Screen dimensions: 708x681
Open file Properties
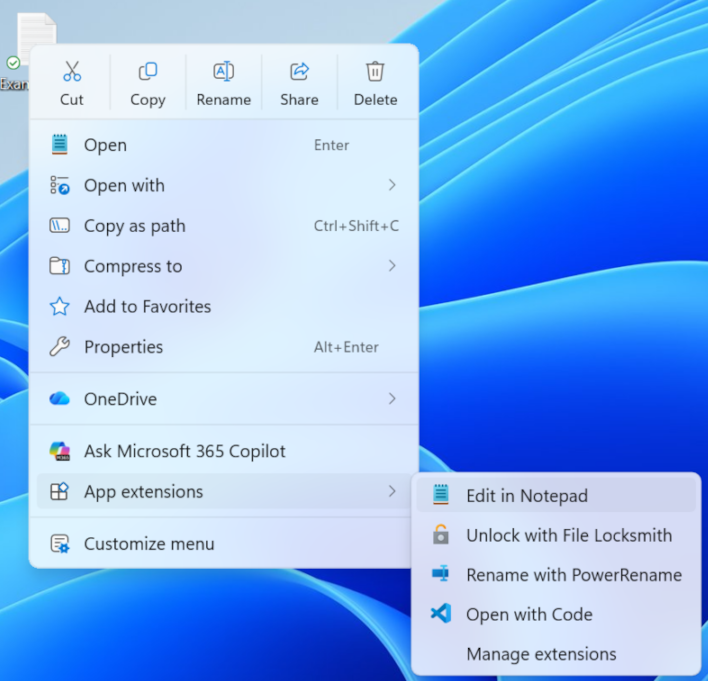224,347
